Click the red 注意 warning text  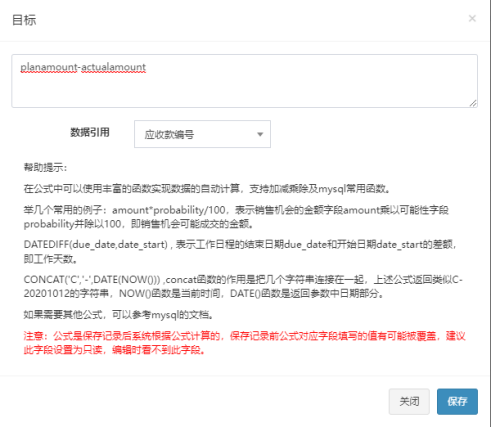point(244,343)
